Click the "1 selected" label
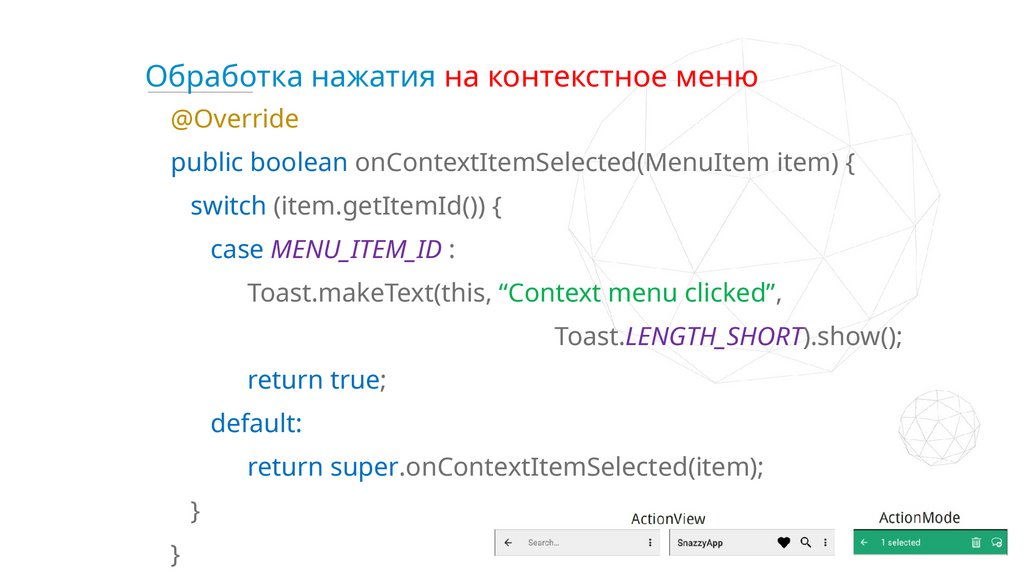The width and height of the screenshot is (1024, 576). (900, 543)
